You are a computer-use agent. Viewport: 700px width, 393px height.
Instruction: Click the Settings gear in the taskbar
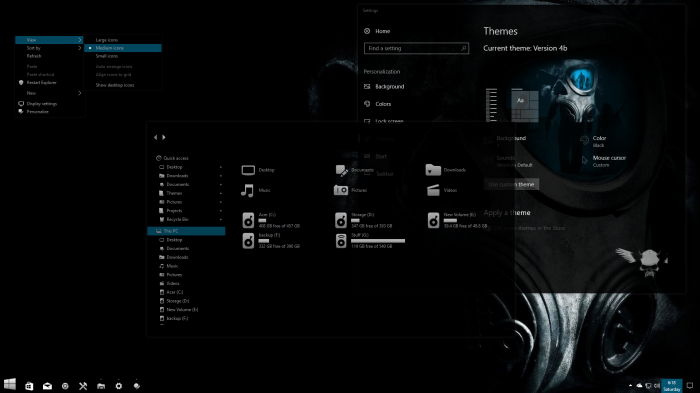pos(119,386)
